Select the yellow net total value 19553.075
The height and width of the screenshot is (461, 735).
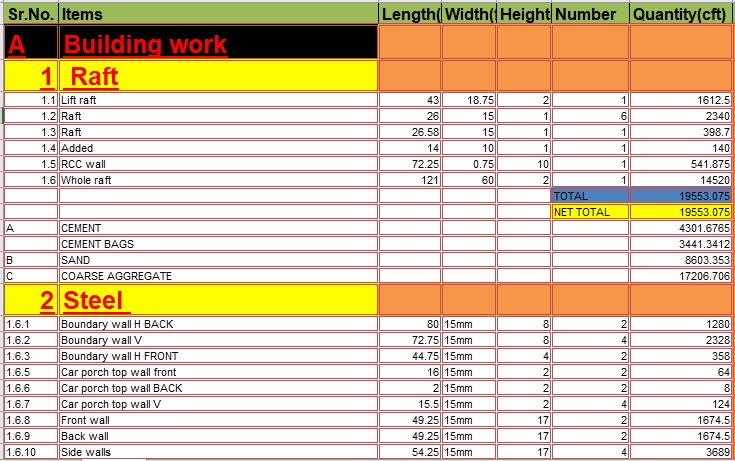point(681,212)
